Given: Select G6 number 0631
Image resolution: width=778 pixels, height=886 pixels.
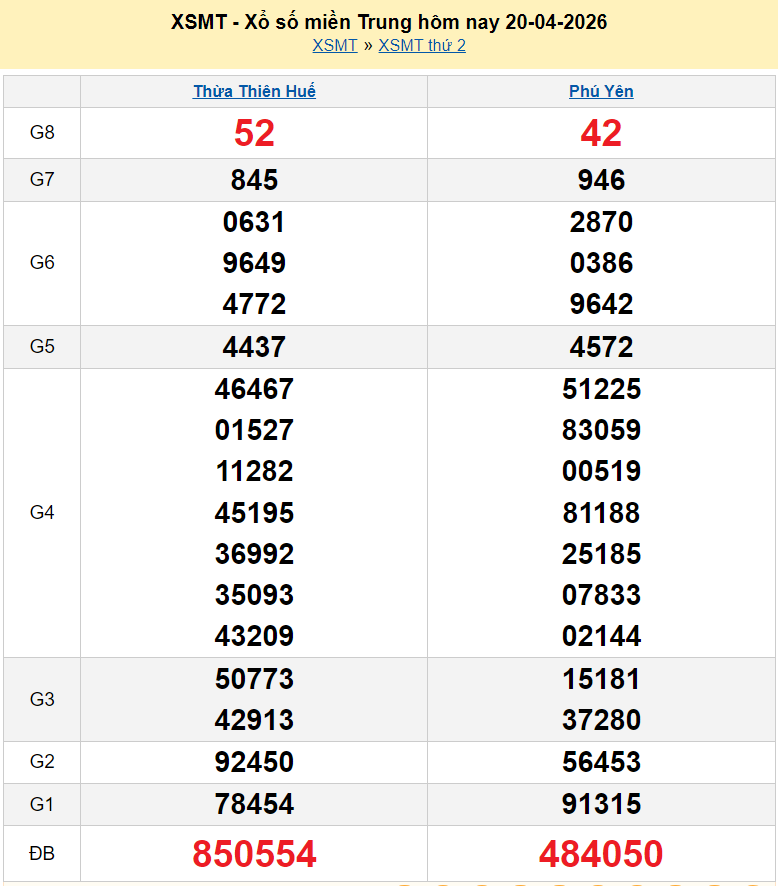Looking at the screenshot, I should click(x=254, y=222).
